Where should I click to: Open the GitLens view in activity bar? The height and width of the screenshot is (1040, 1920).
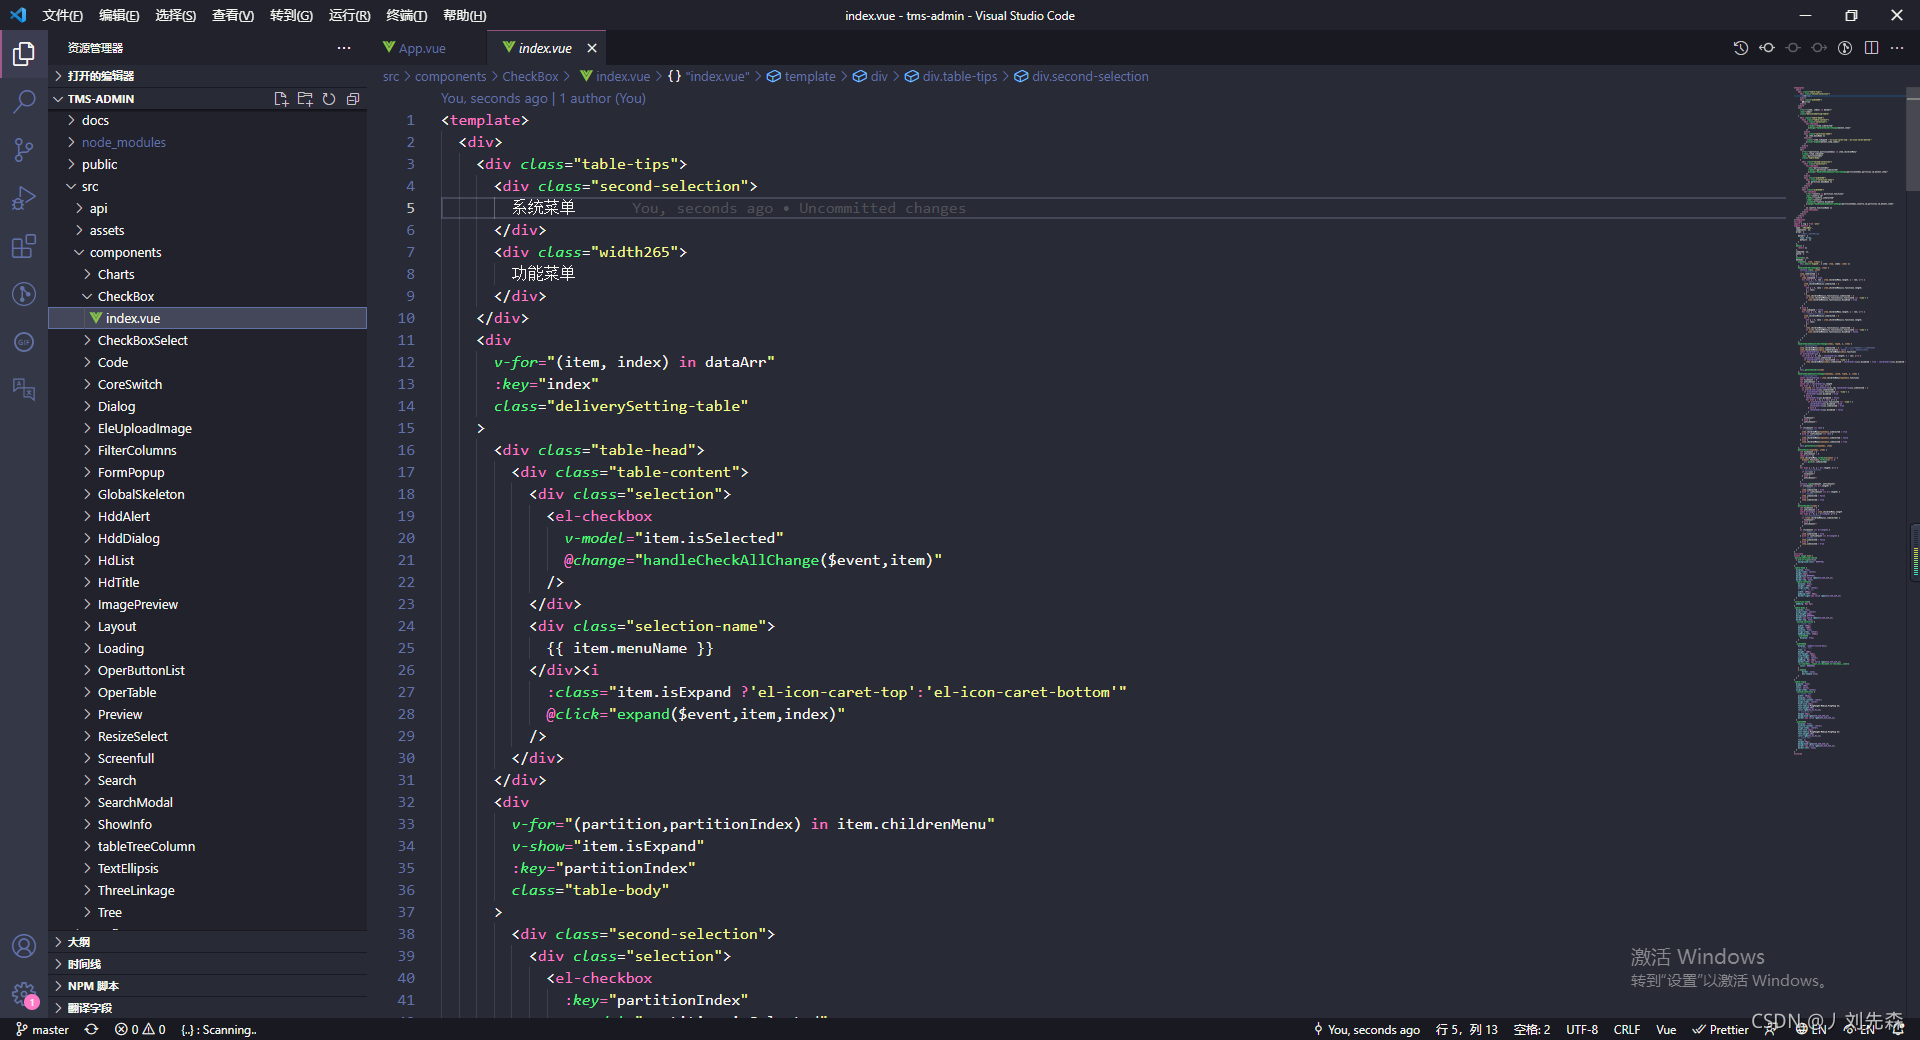click(24, 293)
